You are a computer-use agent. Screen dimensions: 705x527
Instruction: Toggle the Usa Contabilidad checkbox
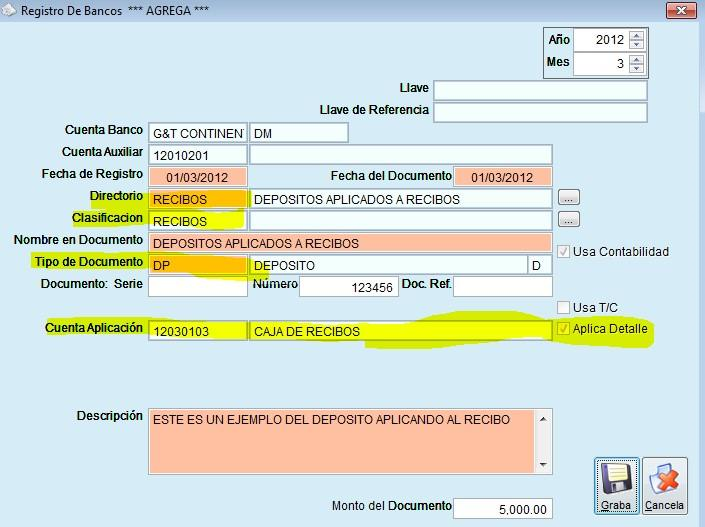[x=563, y=251]
